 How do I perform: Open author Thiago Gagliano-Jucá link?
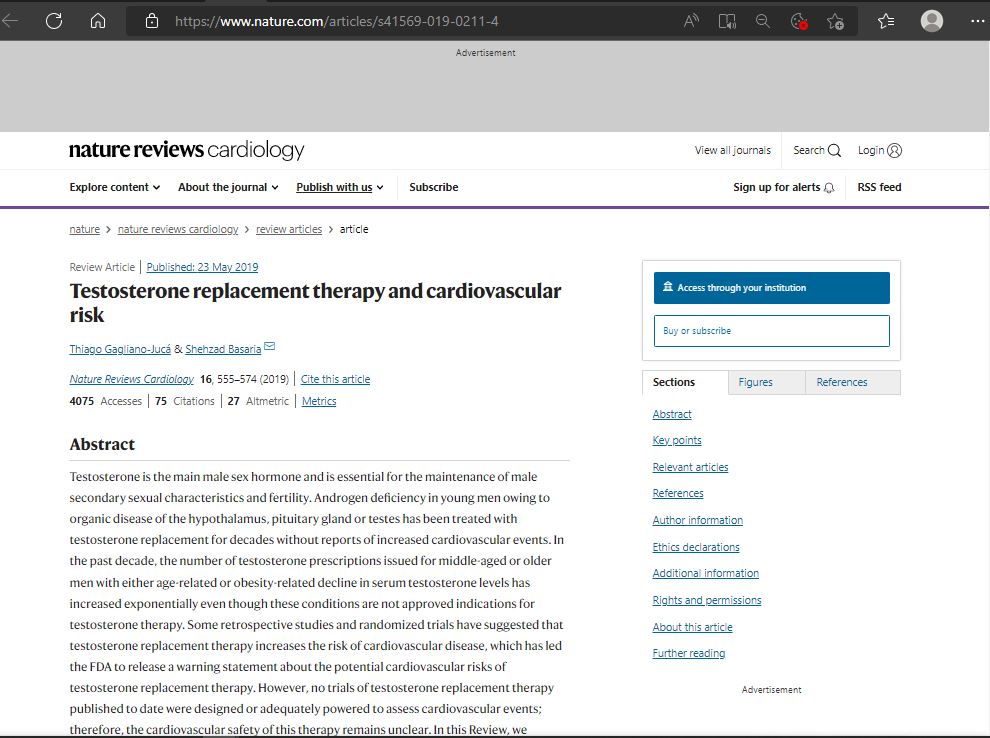(x=120, y=349)
